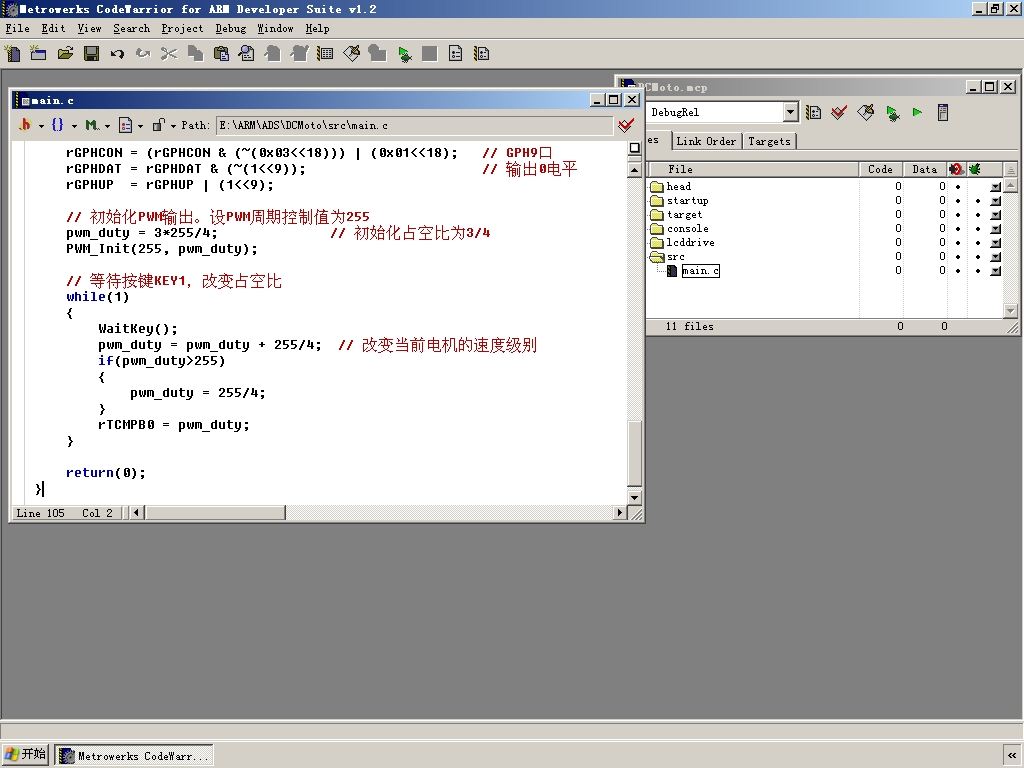Open the DebugRel target dropdown

tap(790, 112)
